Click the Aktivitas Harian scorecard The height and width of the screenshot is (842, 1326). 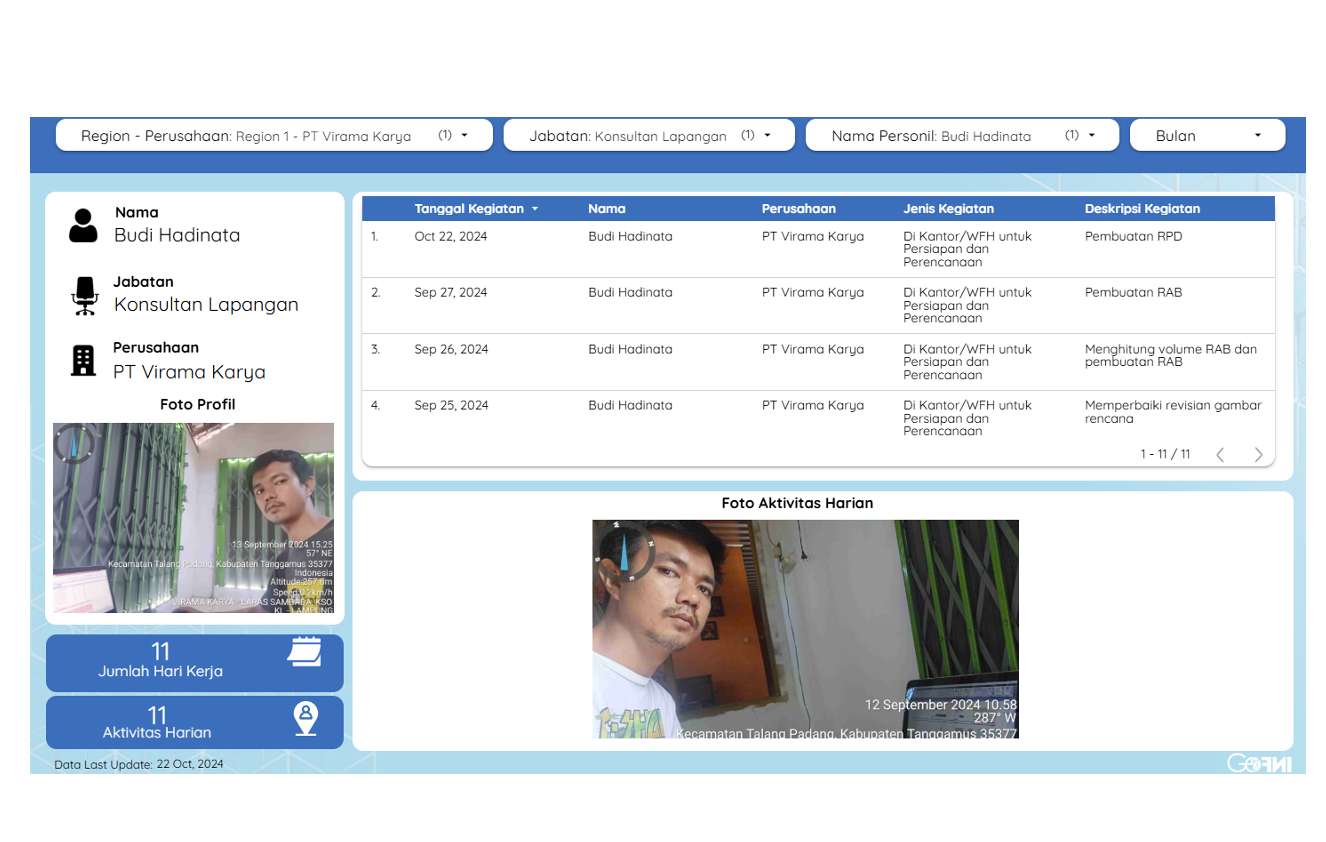click(x=195, y=722)
